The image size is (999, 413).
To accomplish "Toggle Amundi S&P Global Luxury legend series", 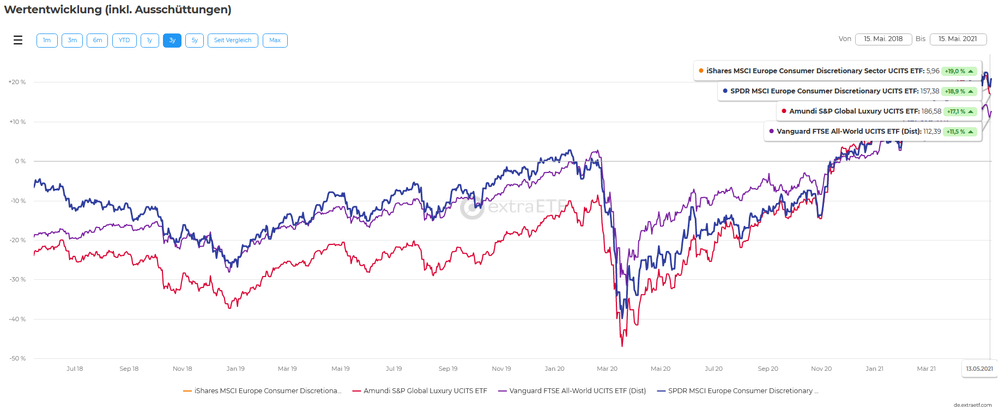I will click(420, 391).
